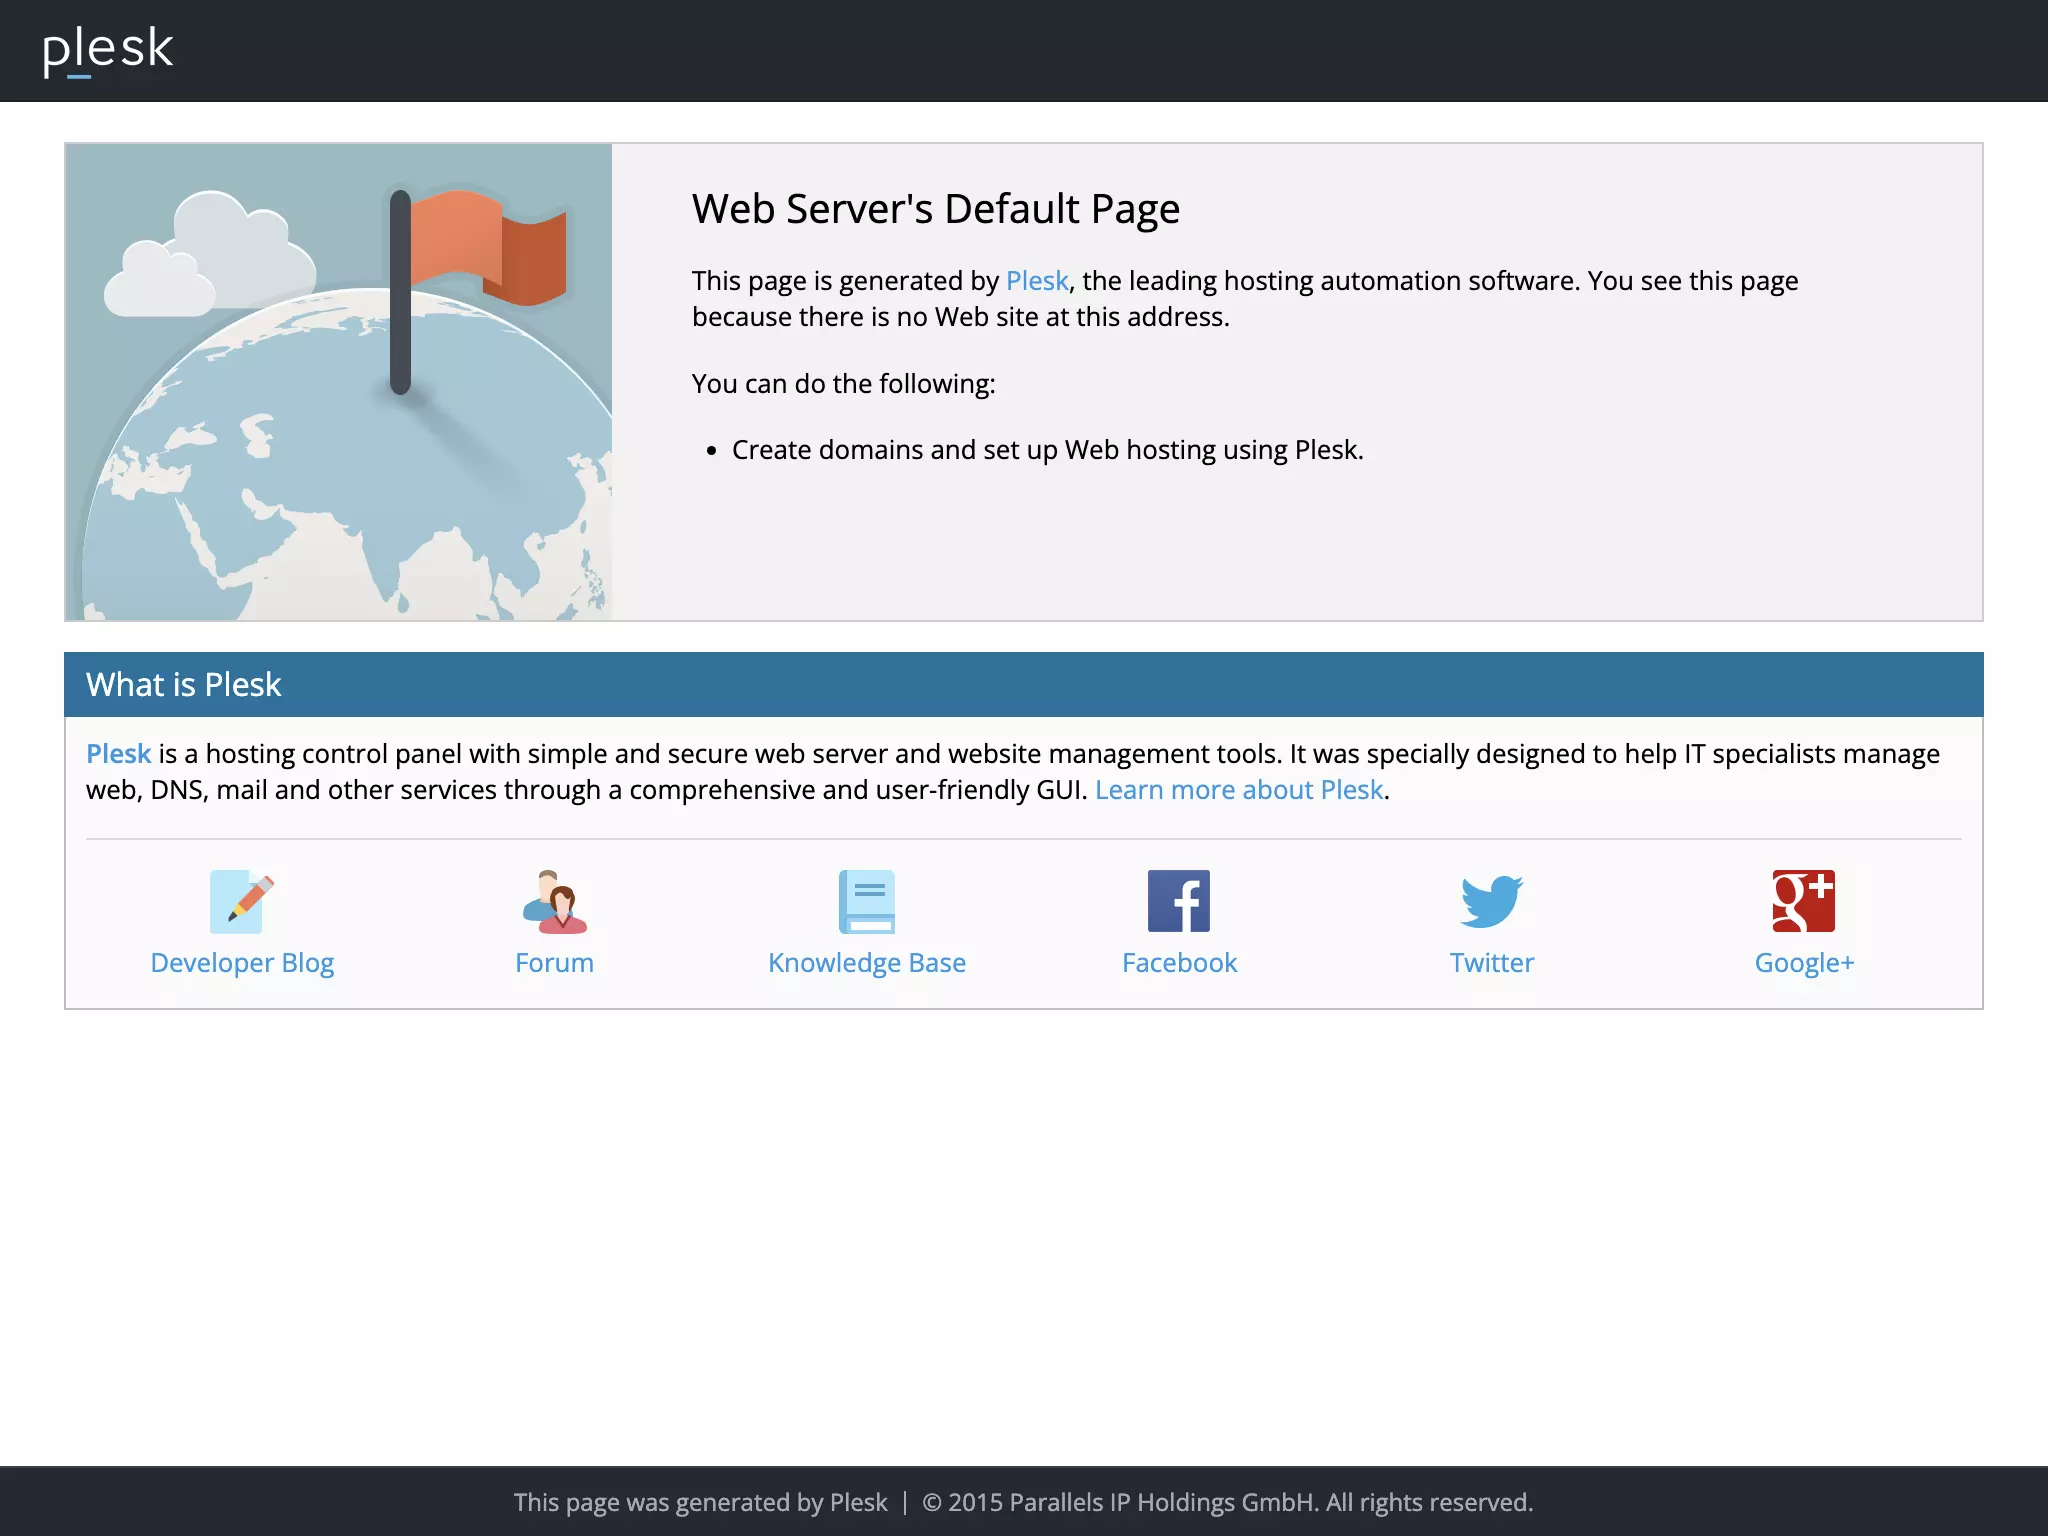Click the Web Server's Default Page heading
This screenshot has height=1536, width=2048.
[x=936, y=209]
